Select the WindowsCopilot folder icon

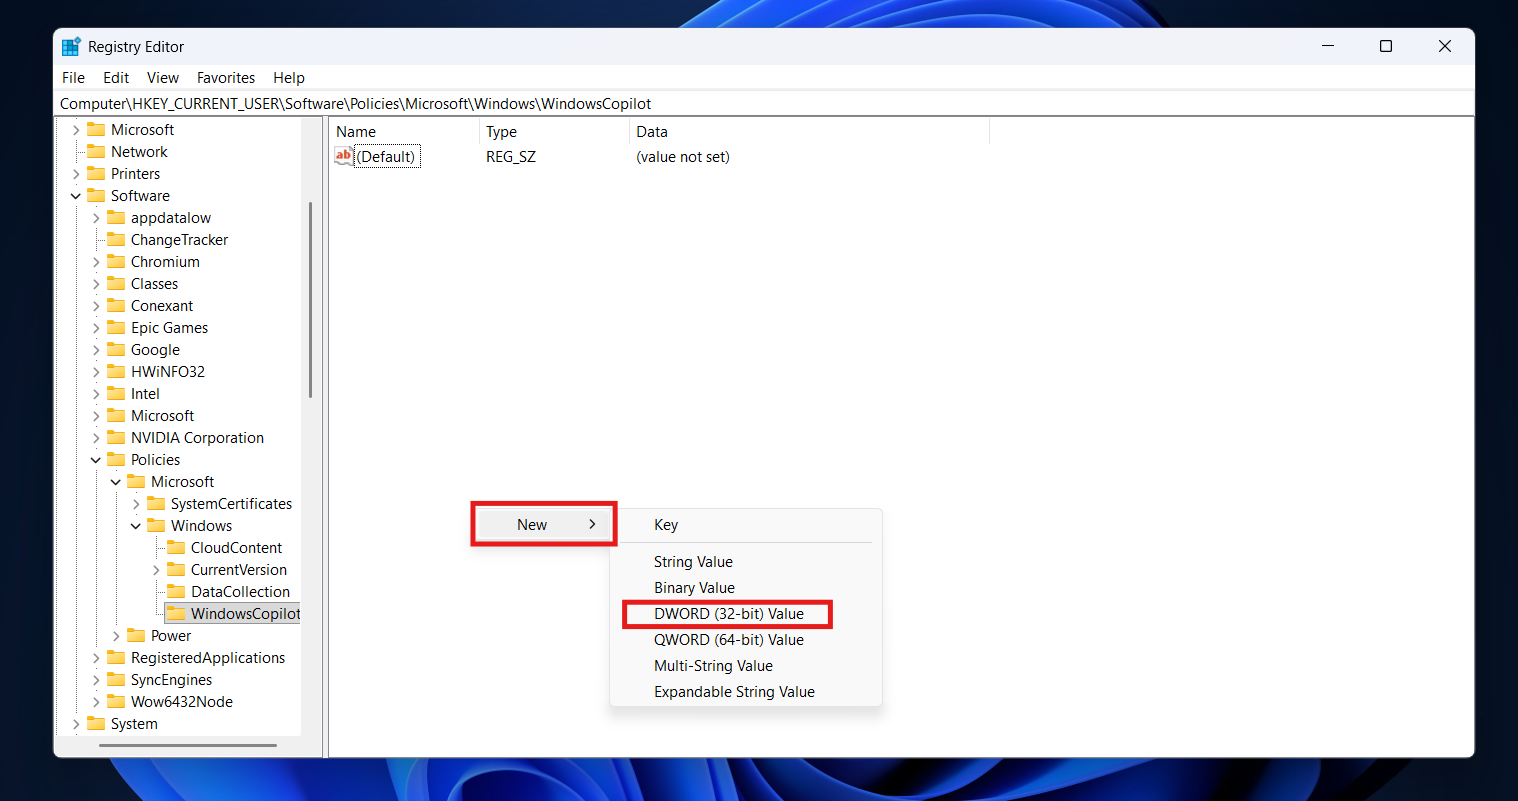176,613
